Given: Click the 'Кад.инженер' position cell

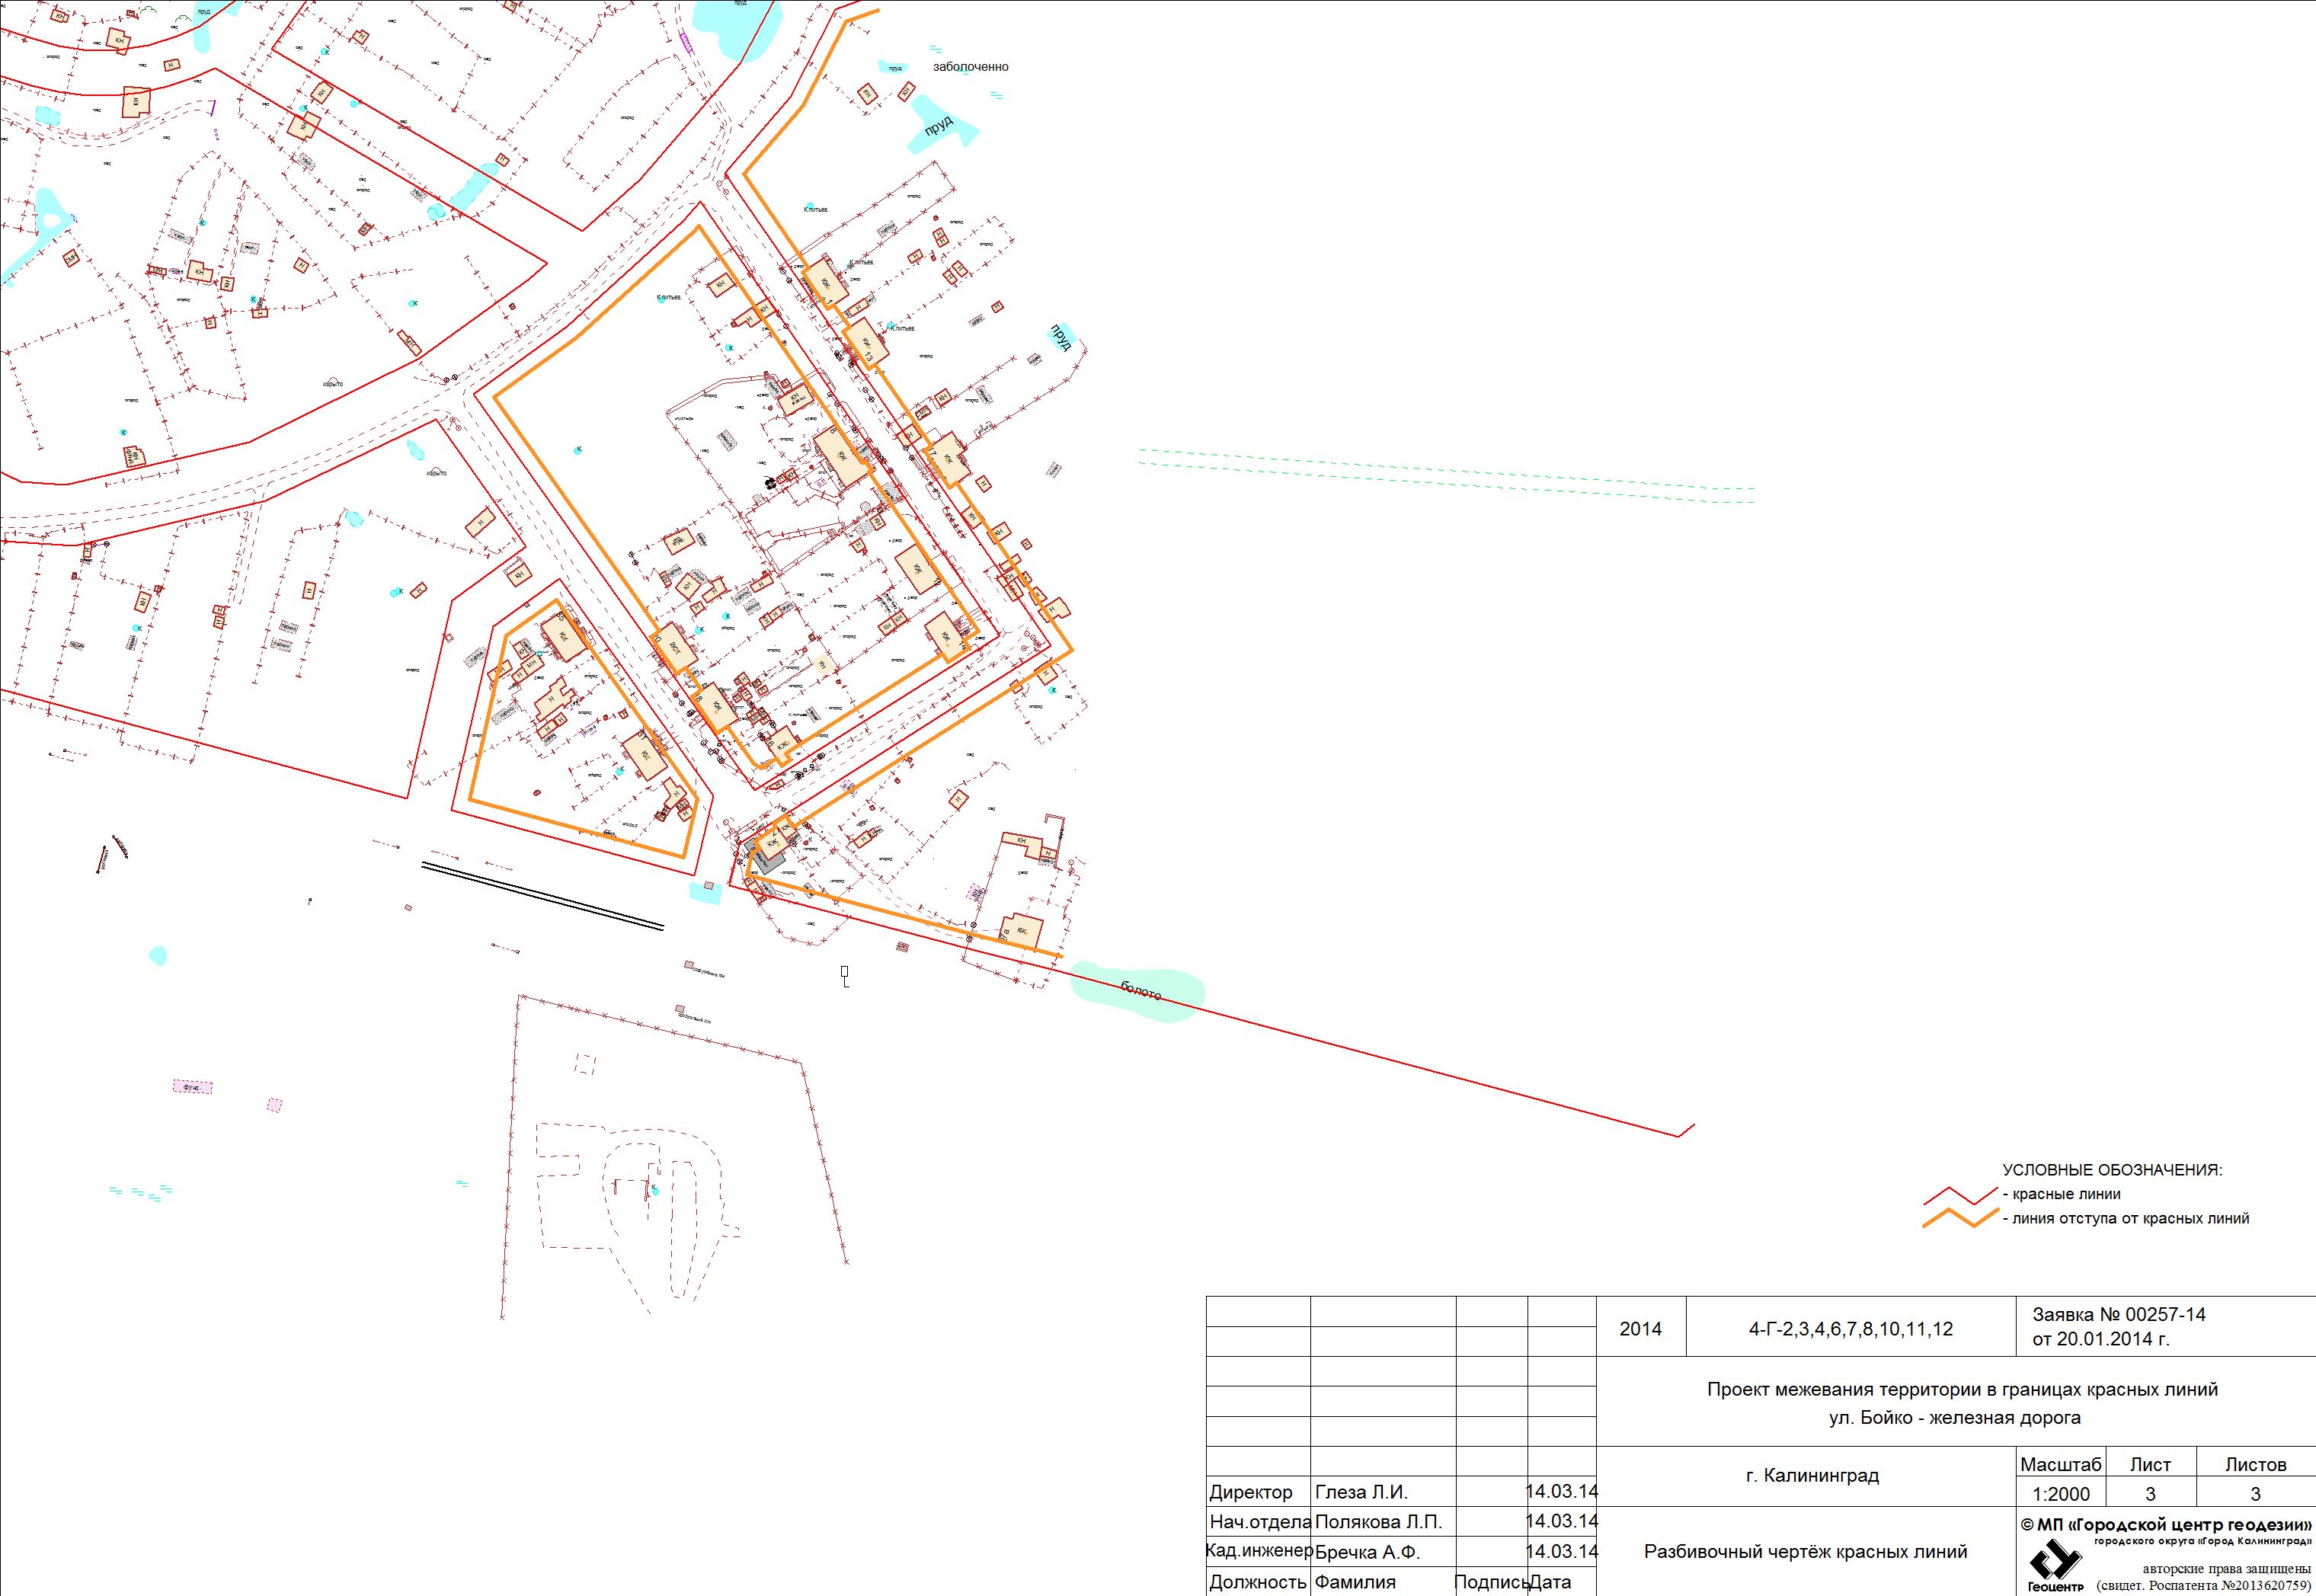Looking at the screenshot, I should pos(1259,1551).
